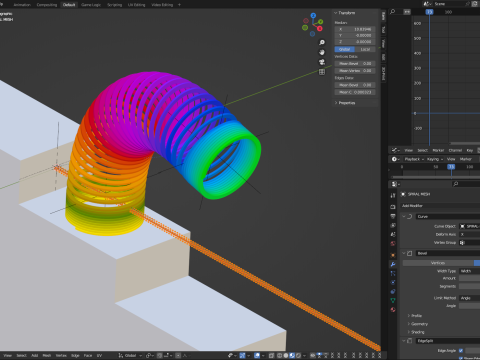Click the EdgeSplit modifier type icon
This screenshot has height=360, width=480.
[x=410, y=341]
